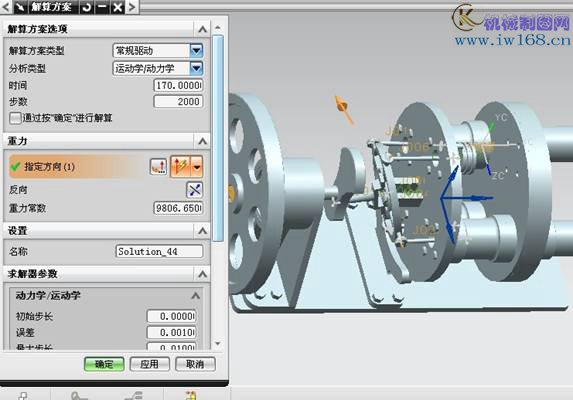Collapse the 重力 section
This screenshot has height=400, width=573.
(202, 141)
